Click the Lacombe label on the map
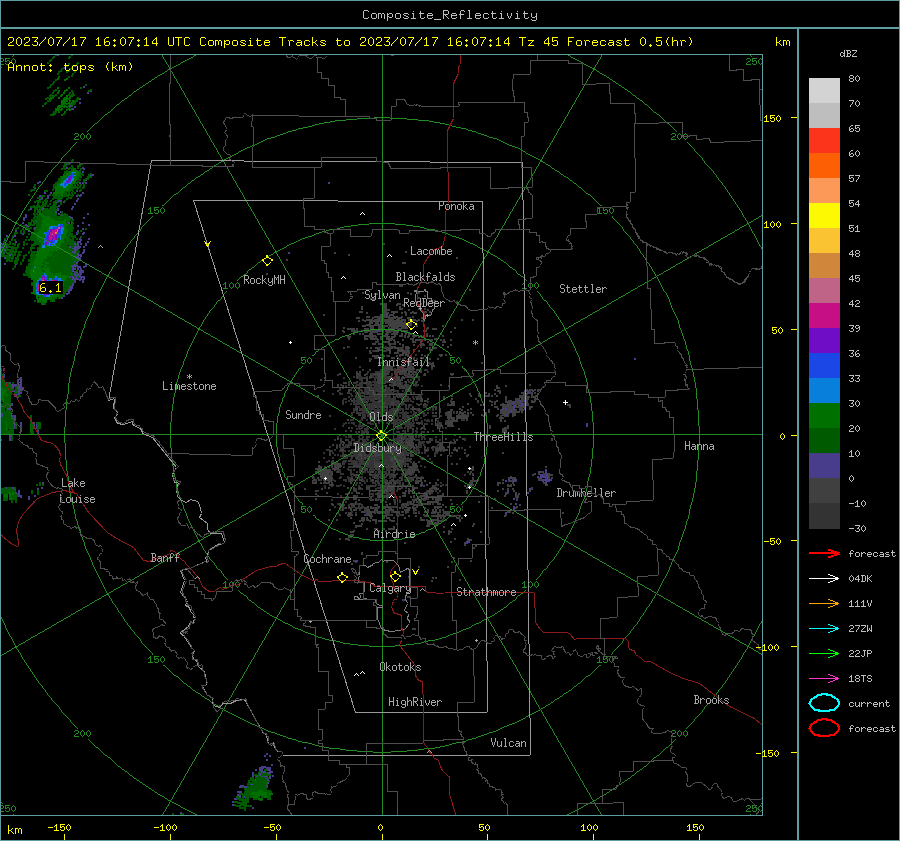Viewport: 900px width, 841px height. (x=431, y=251)
